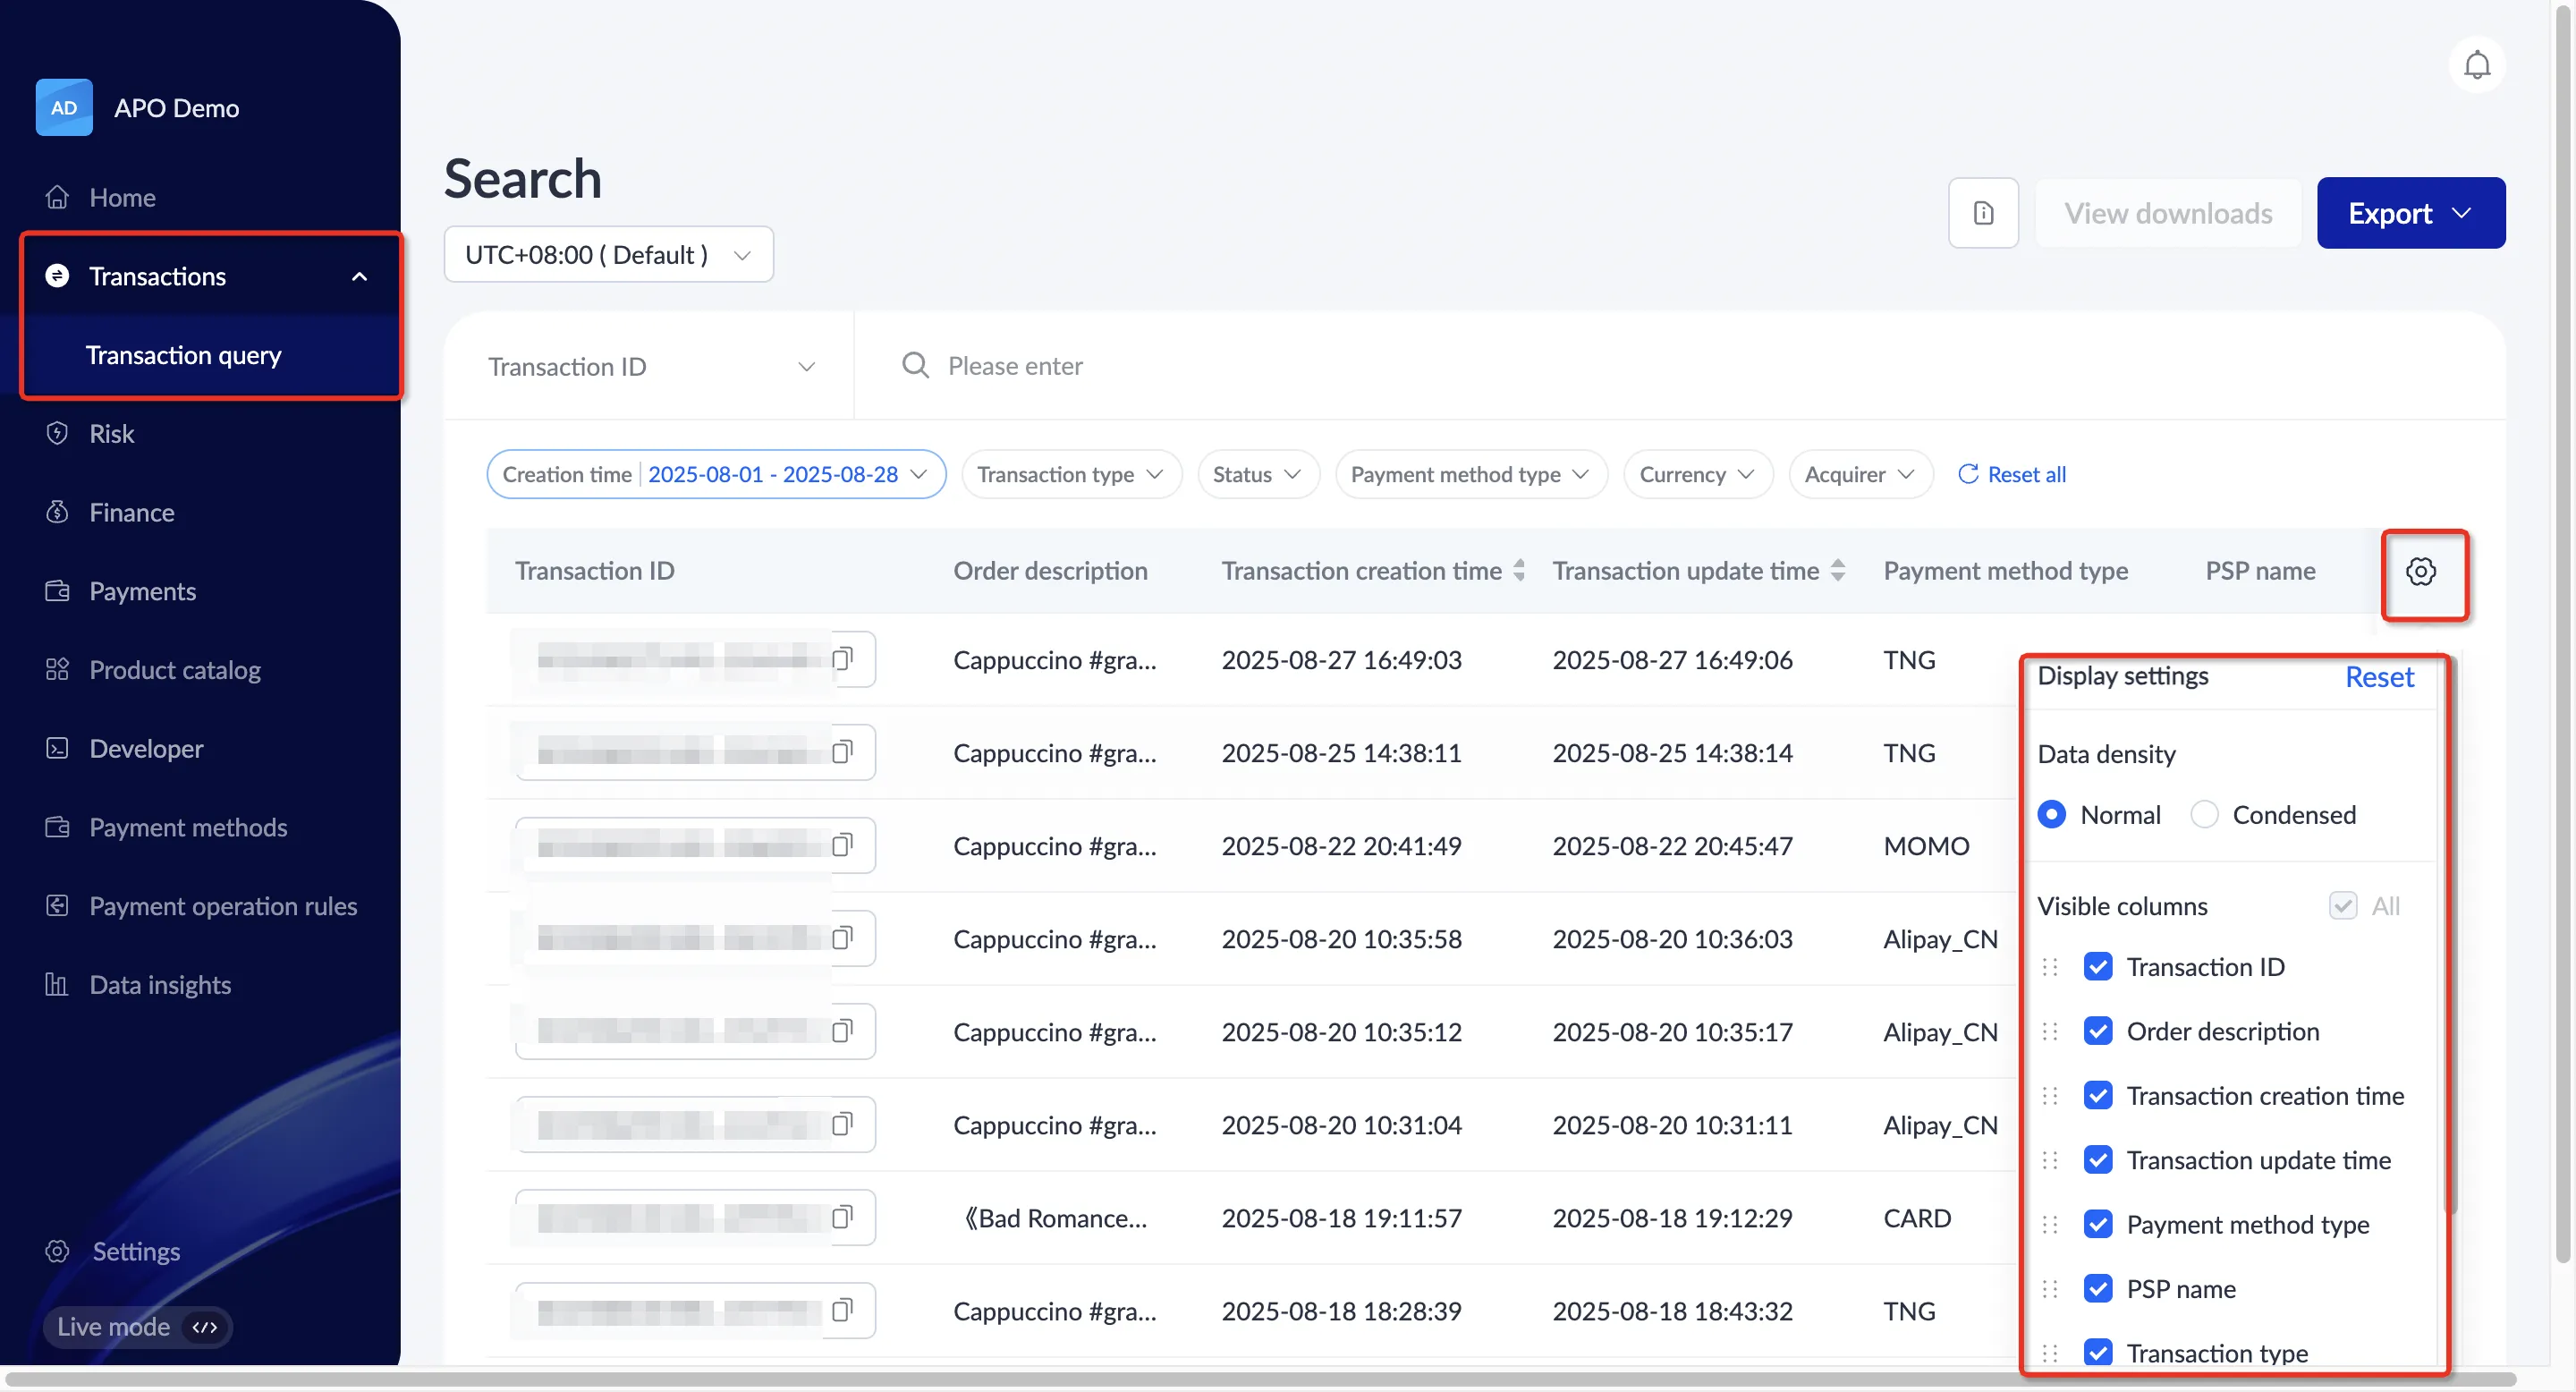Viewport: 2576px width, 1392px height.
Task: Open the UTC+08:00 timezone dropdown
Action: click(608, 255)
